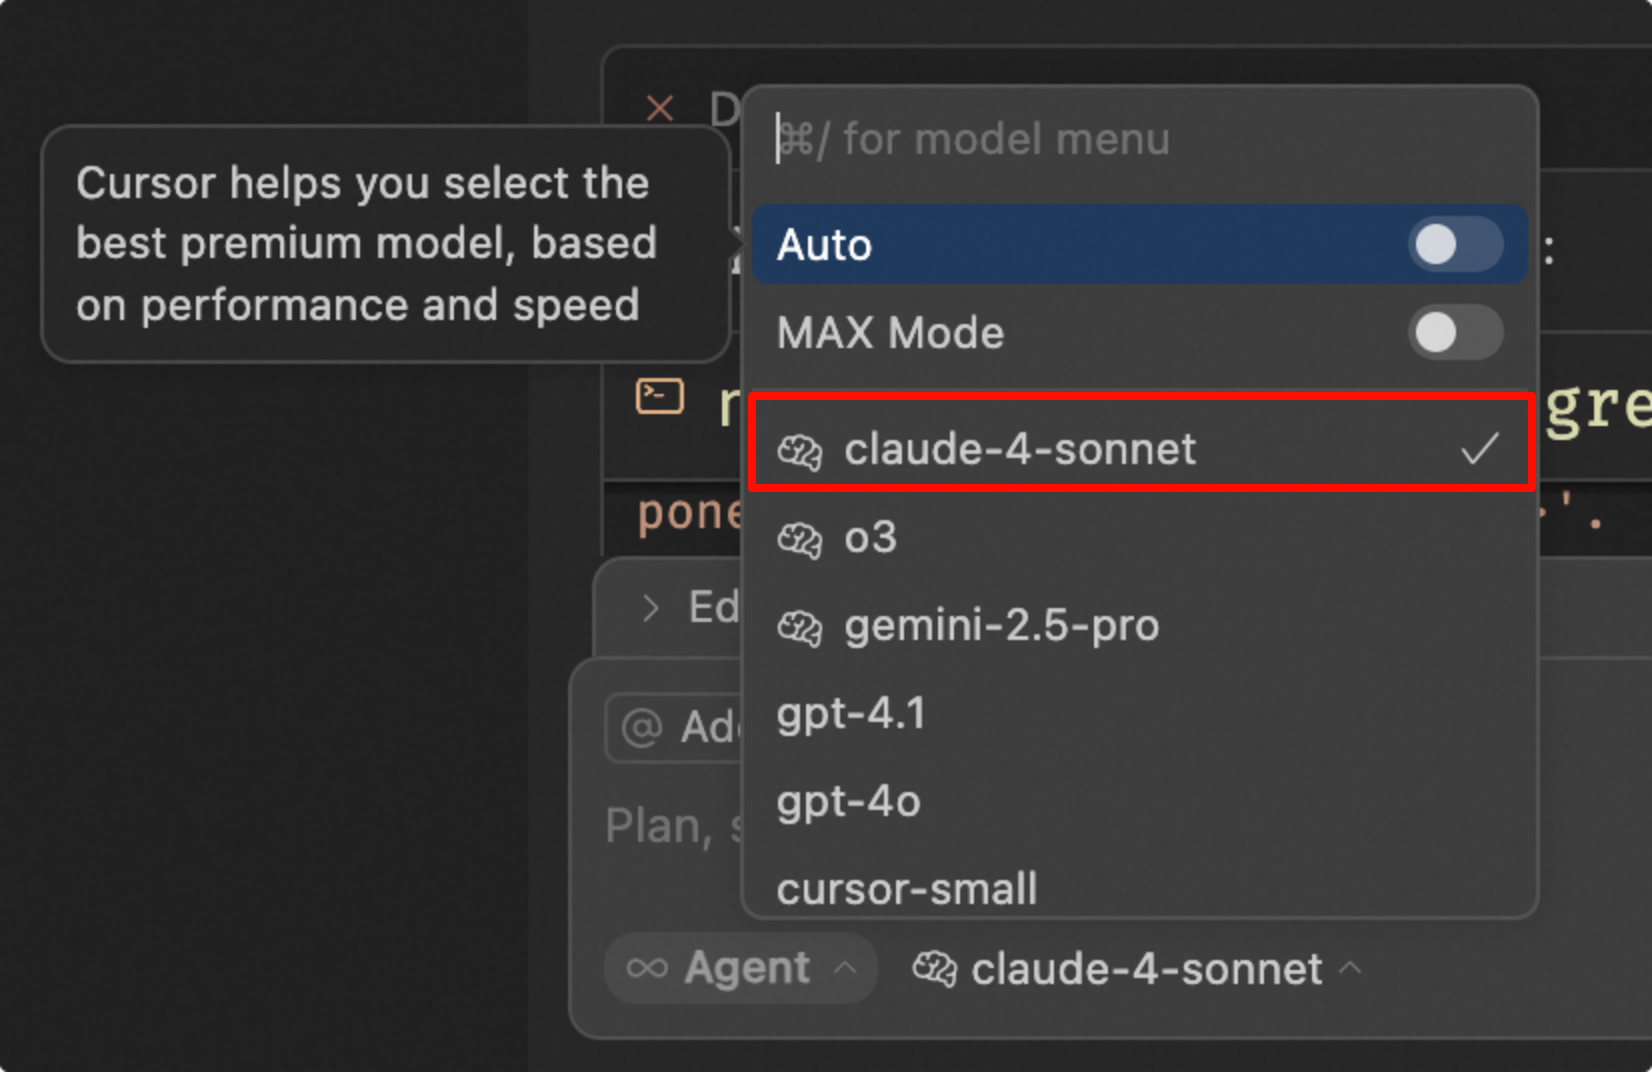1652x1072 pixels.
Task: Click brain icon in bottom model selector
Action: 935,969
